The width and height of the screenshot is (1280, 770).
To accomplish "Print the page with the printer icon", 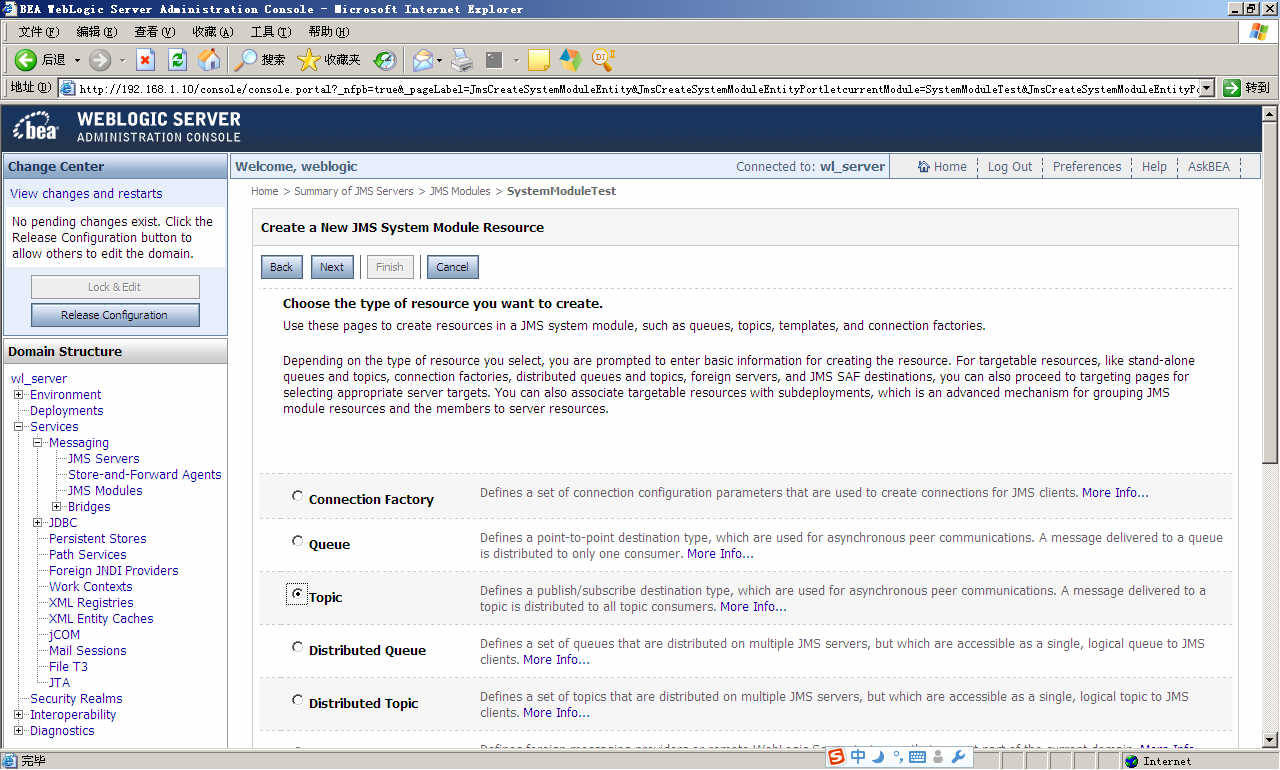I will 461,60.
